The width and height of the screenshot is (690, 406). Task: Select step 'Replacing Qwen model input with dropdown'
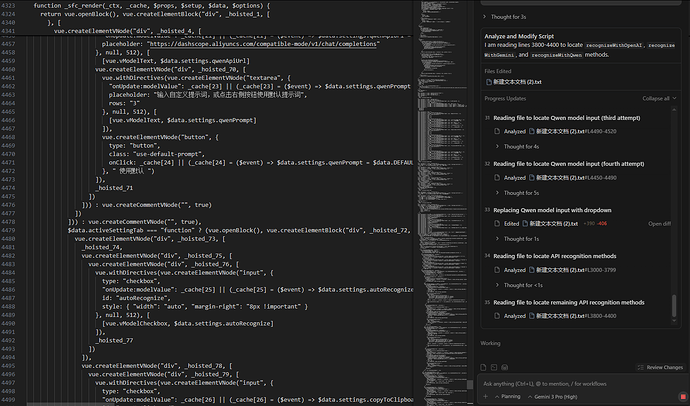552,210
